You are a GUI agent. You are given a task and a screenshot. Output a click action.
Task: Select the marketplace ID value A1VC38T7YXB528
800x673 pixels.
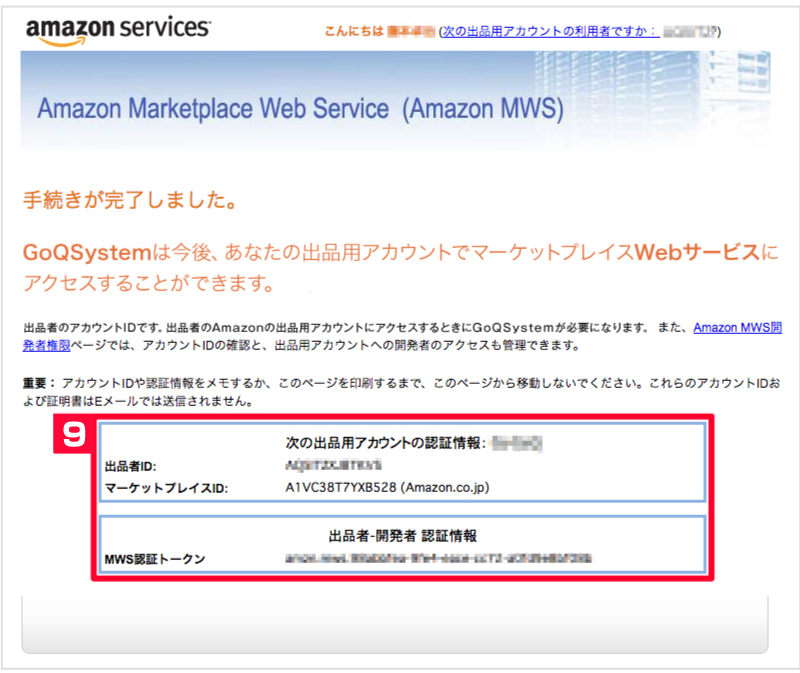coord(341,487)
